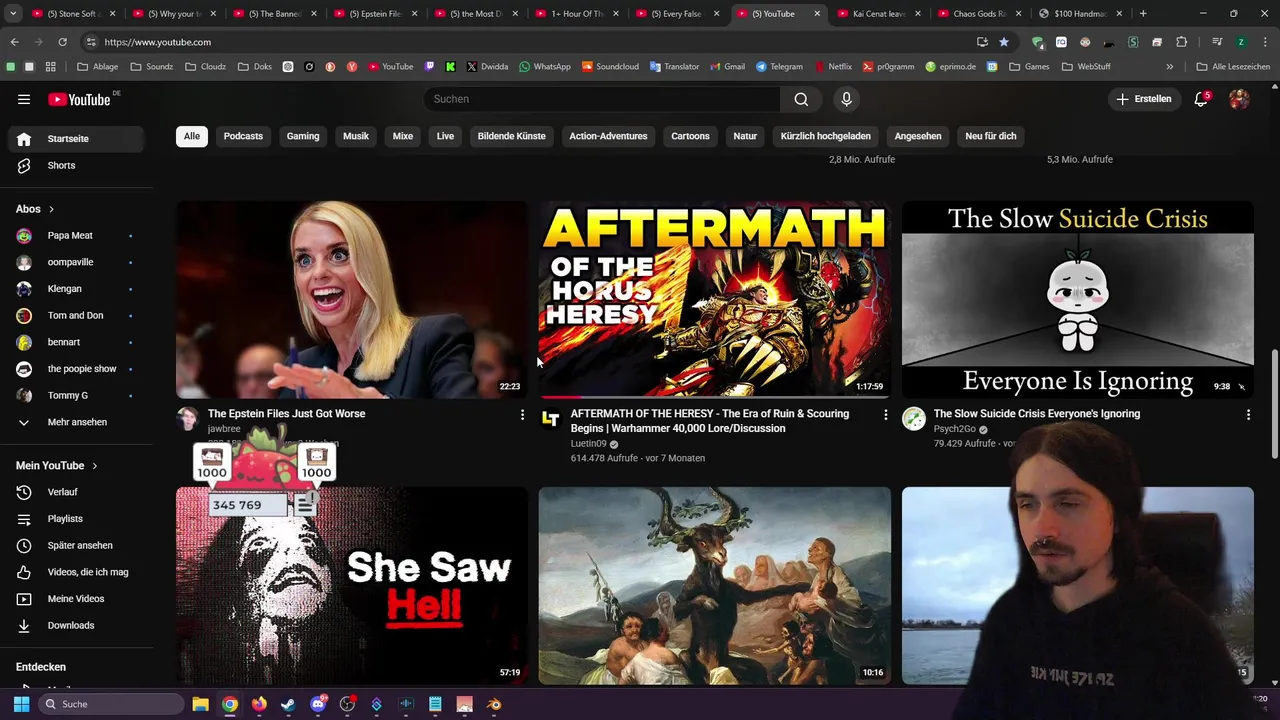Reload the page with the browser refresh button

coord(62,42)
